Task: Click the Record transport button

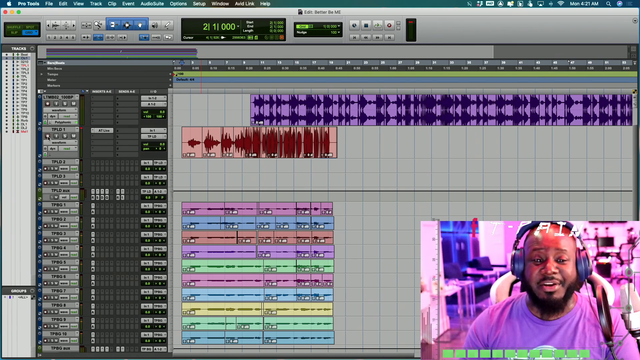Action: tap(389, 25)
